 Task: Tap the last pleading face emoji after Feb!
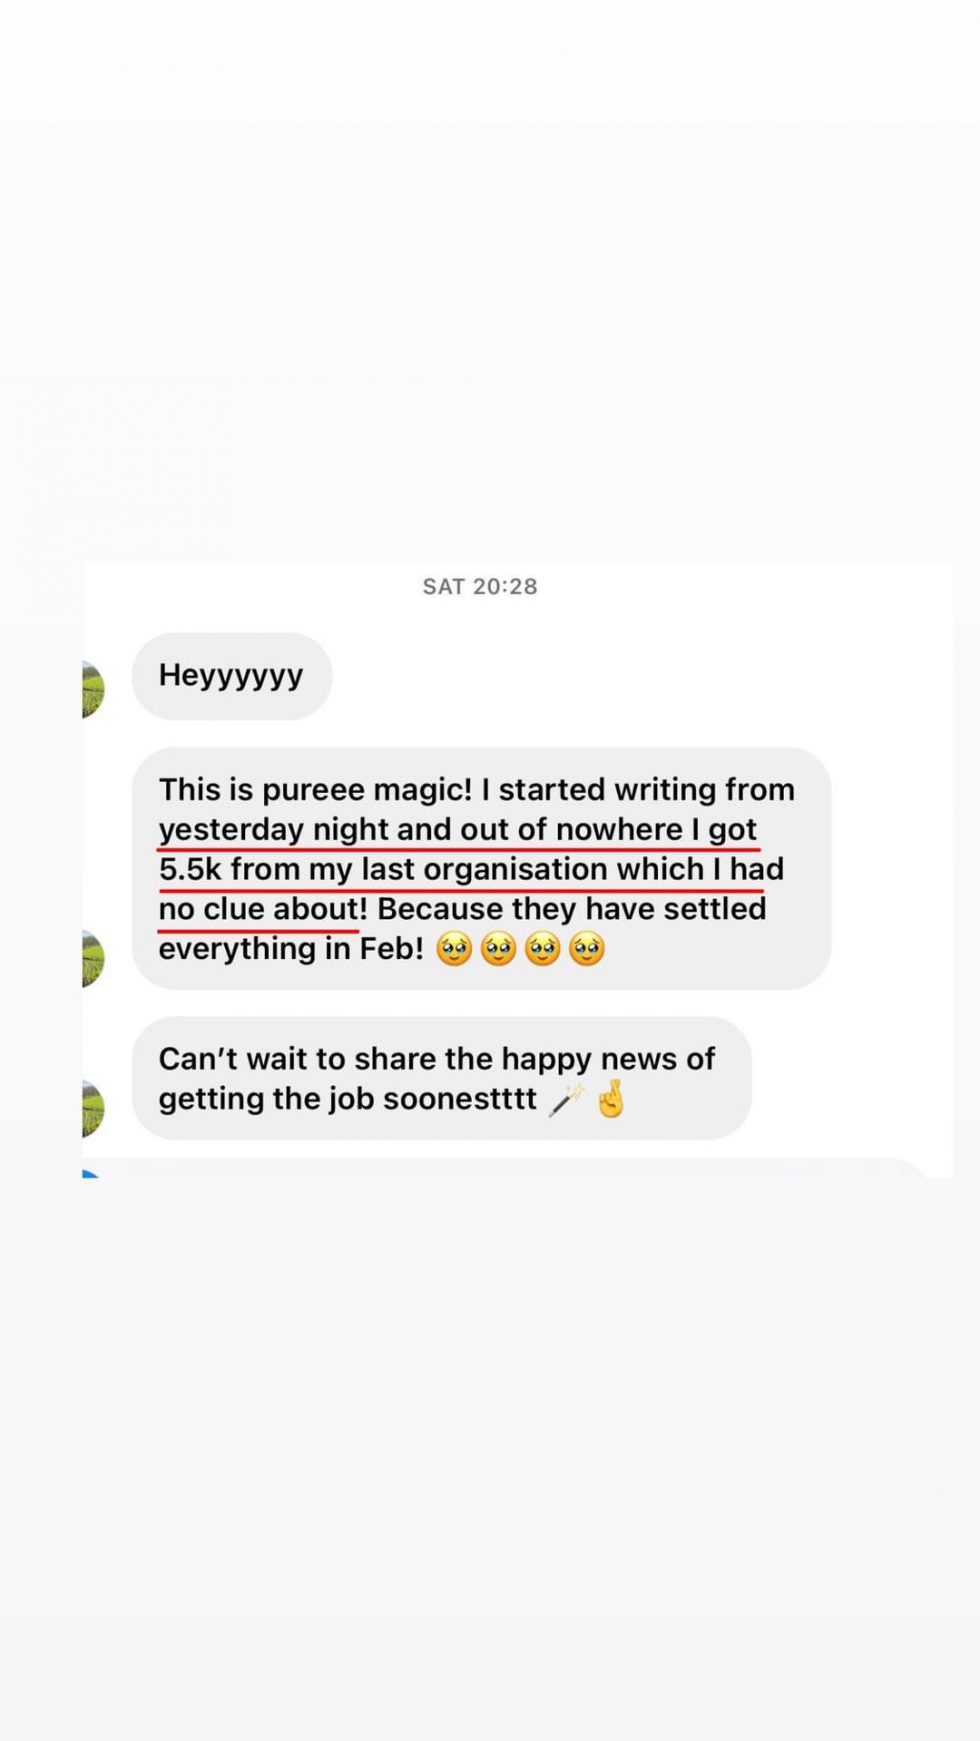click(x=587, y=948)
